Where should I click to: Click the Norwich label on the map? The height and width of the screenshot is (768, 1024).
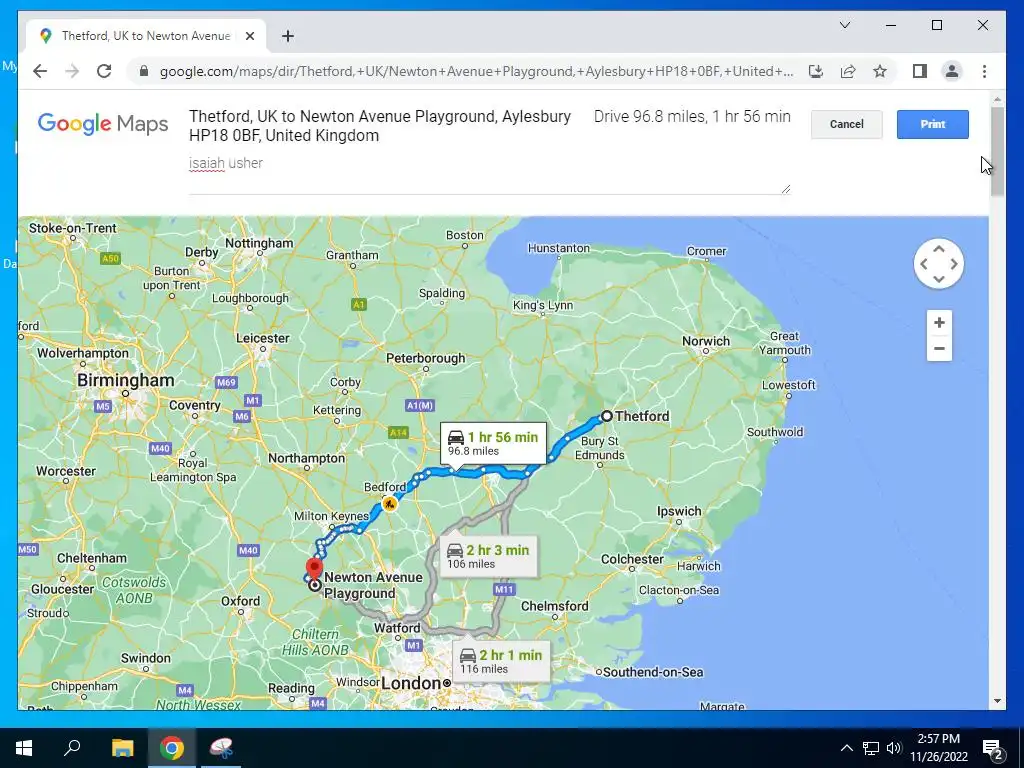(x=705, y=341)
